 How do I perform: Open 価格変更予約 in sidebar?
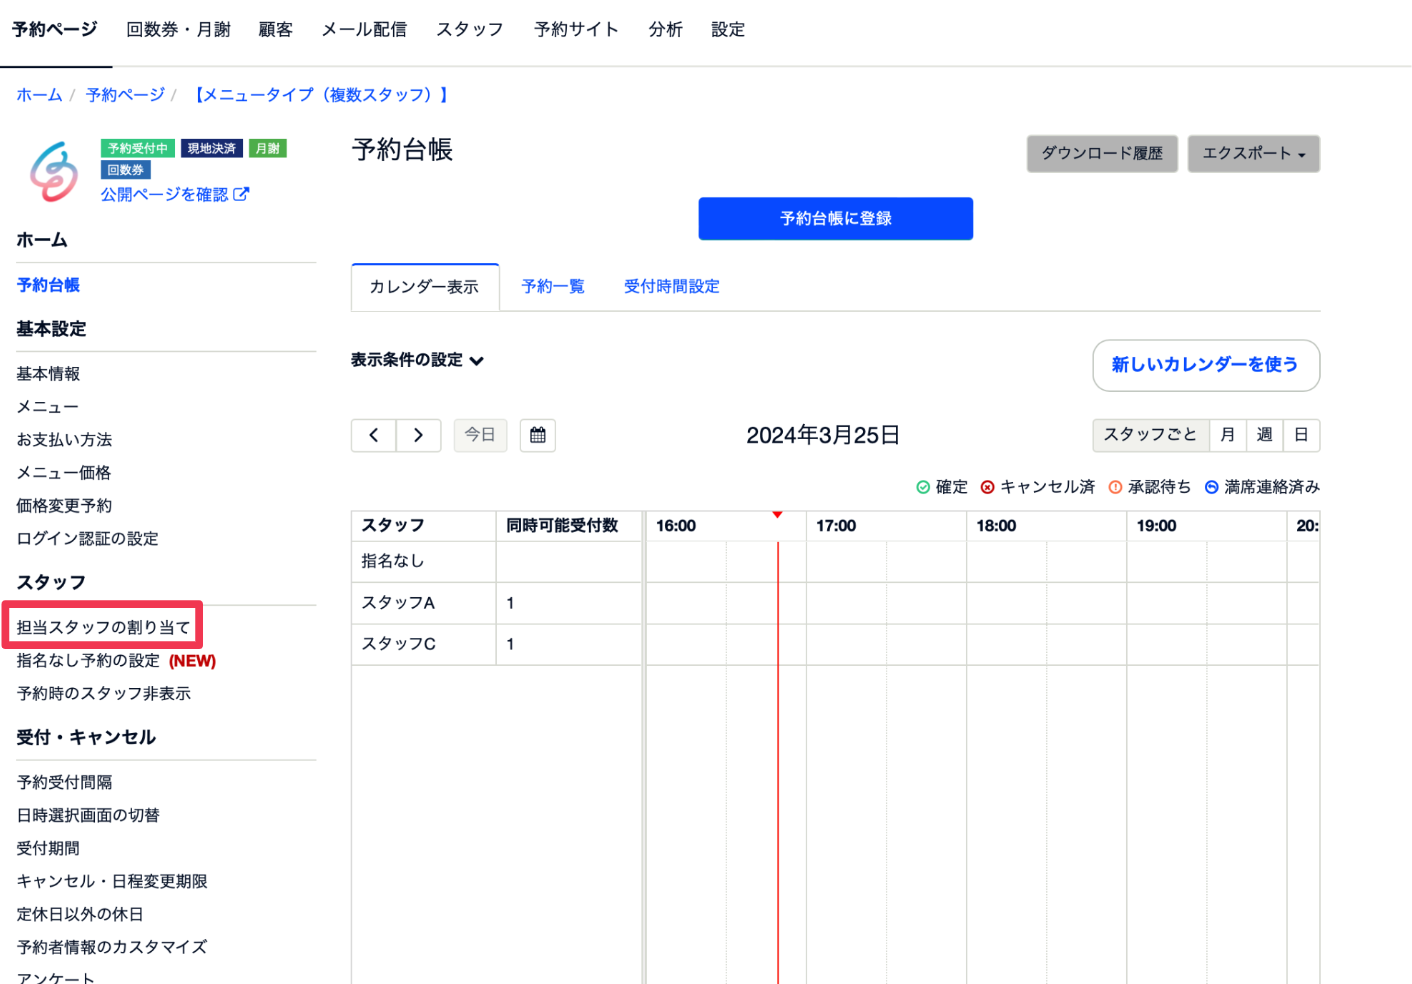pyautogui.click(x=64, y=506)
